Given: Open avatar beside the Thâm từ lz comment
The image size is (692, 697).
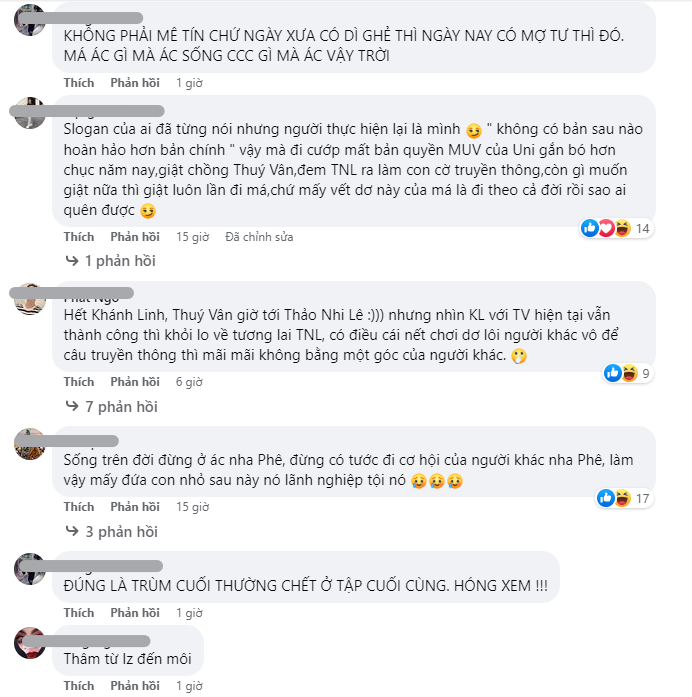Looking at the screenshot, I should point(30,643).
